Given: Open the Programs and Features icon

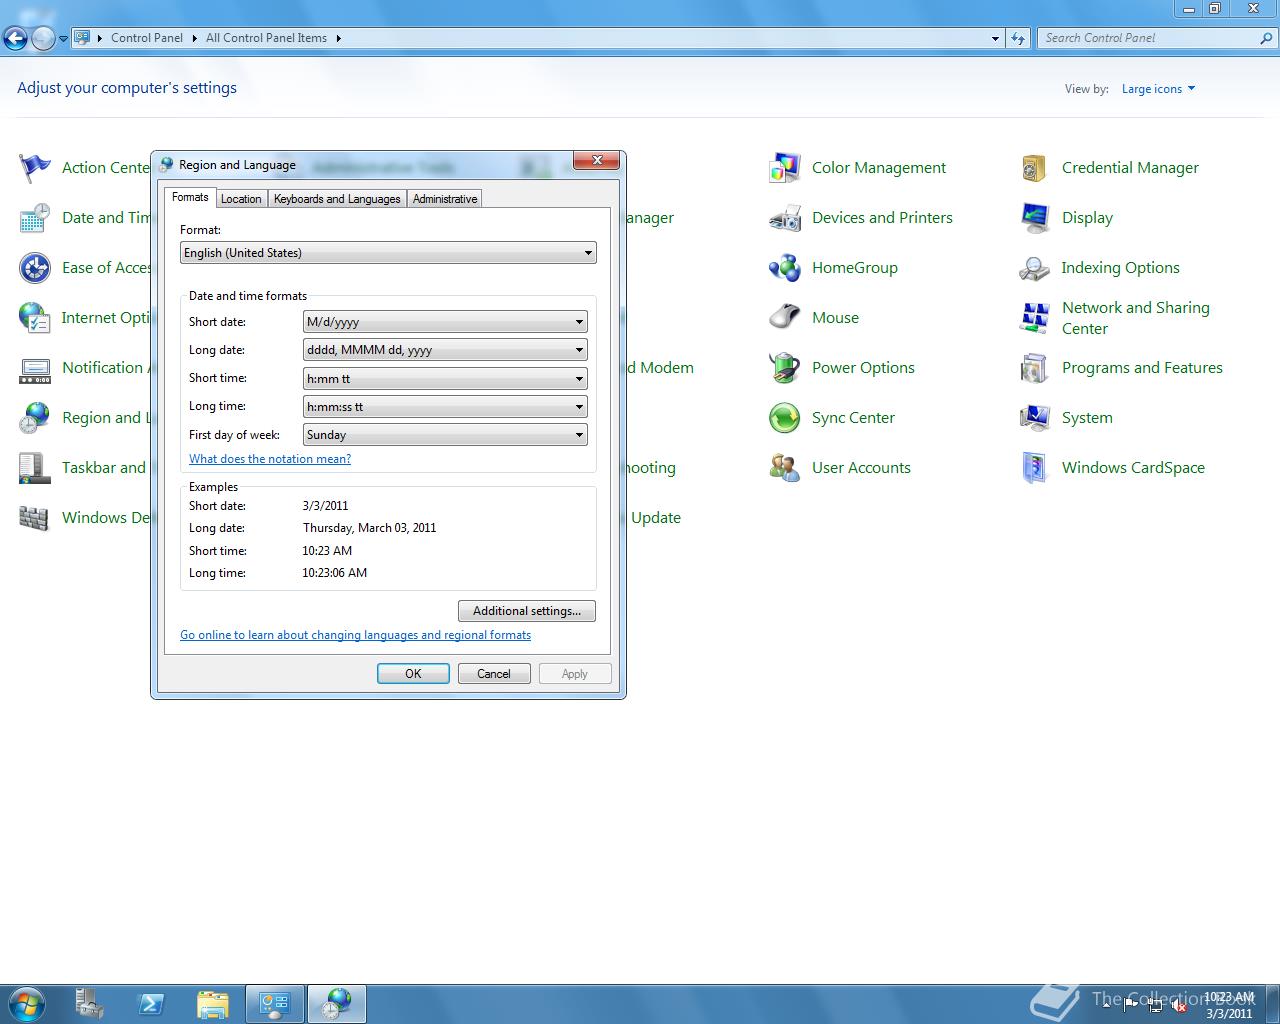Looking at the screenshot, I should (1035, 368).
